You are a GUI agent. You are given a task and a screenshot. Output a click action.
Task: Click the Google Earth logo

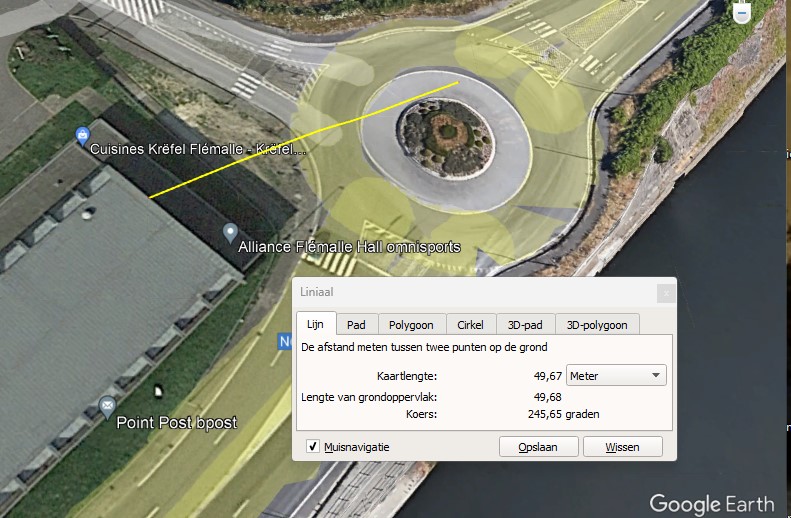(712, 503)
